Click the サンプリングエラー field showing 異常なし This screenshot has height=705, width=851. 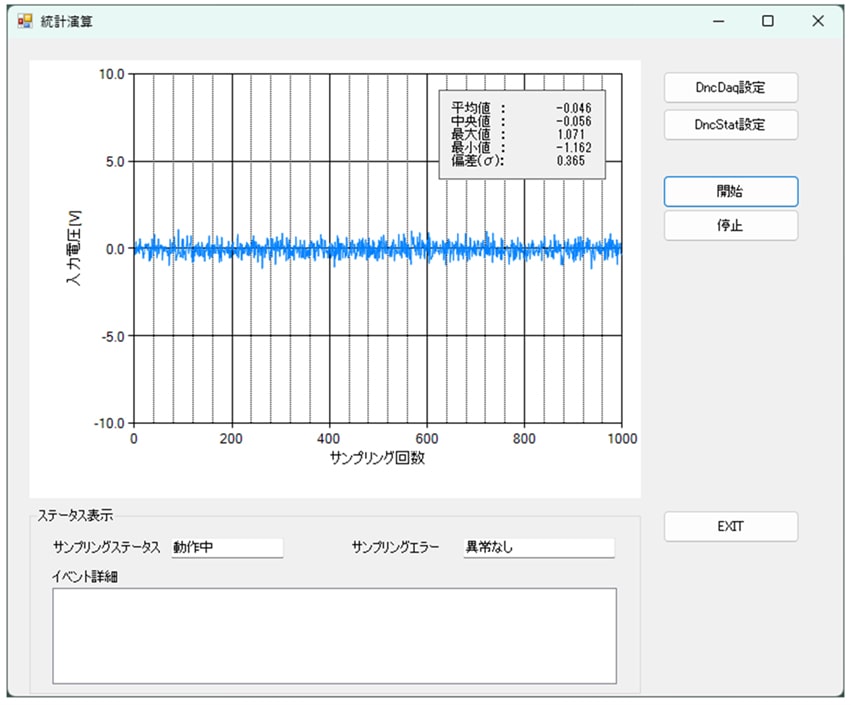tap(537, 548)
